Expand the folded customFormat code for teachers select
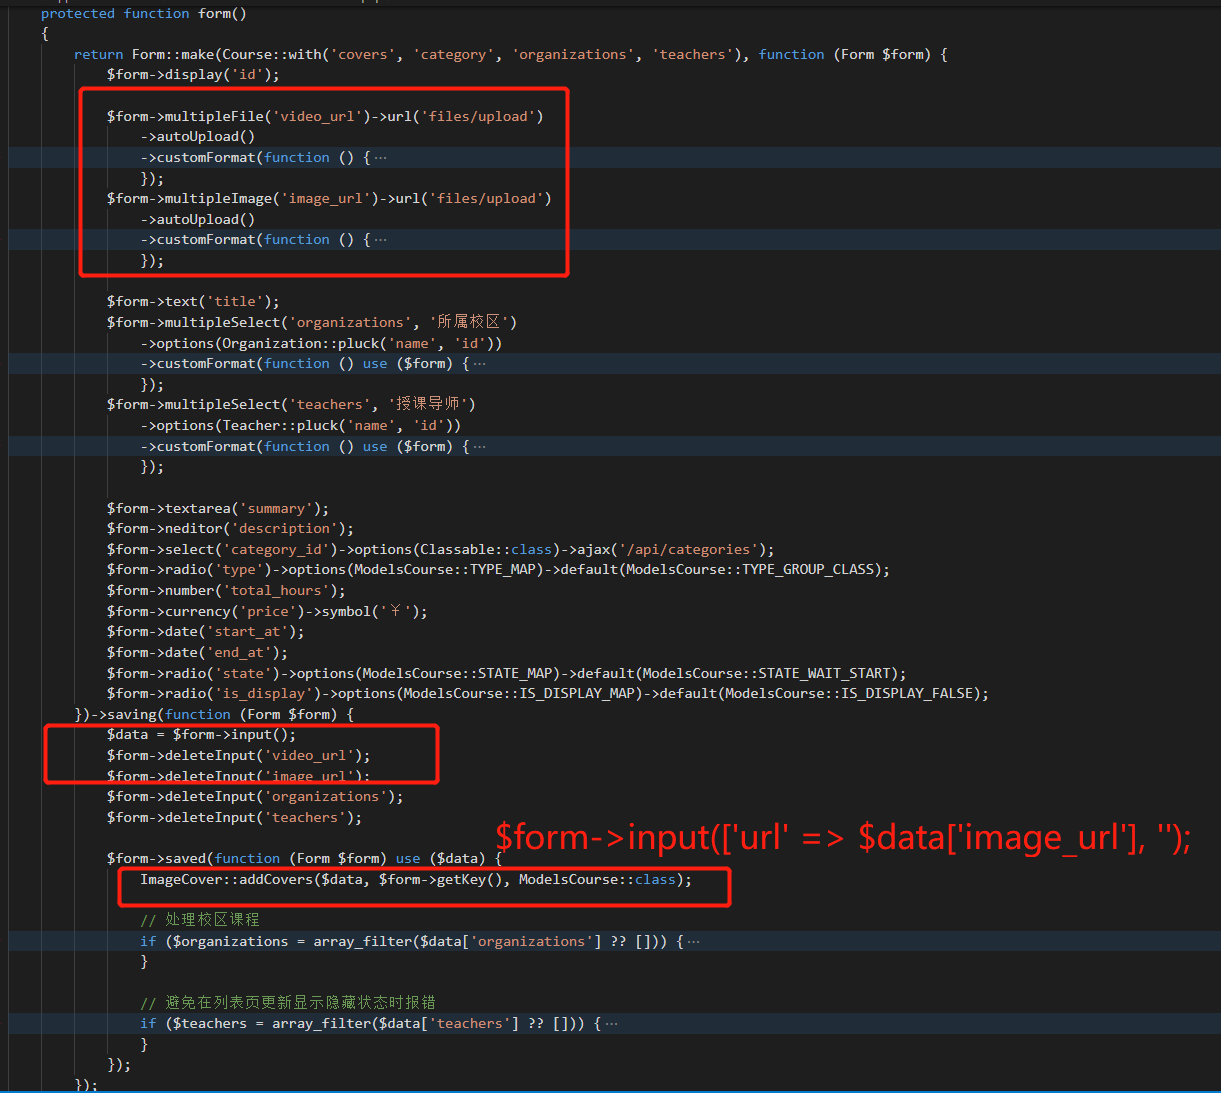1221x1093 pixels. (478, 446)
